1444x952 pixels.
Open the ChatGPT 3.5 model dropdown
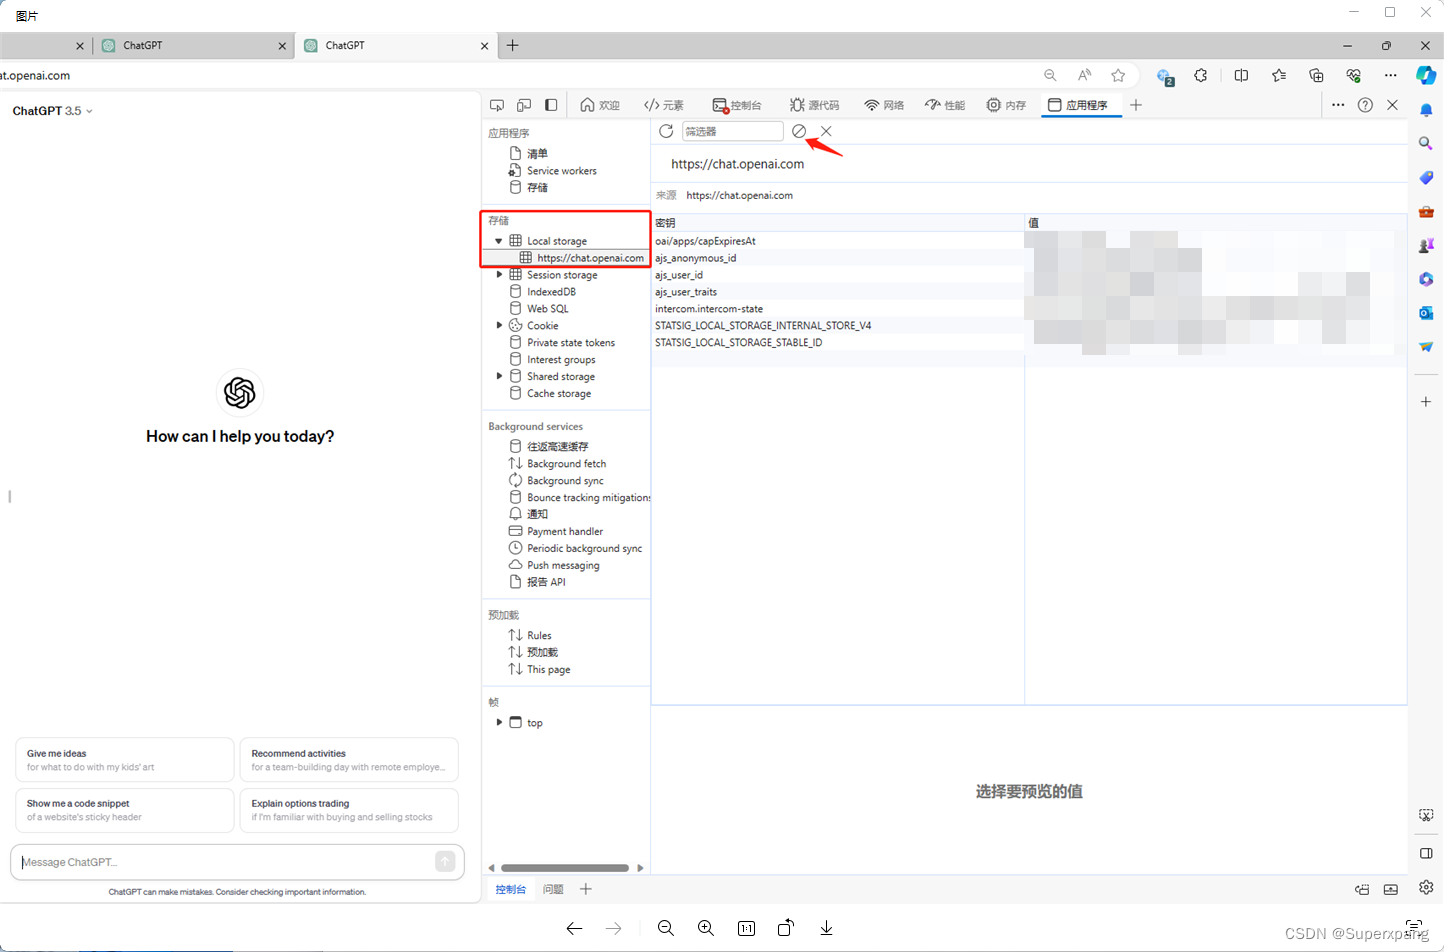(52, 111)
